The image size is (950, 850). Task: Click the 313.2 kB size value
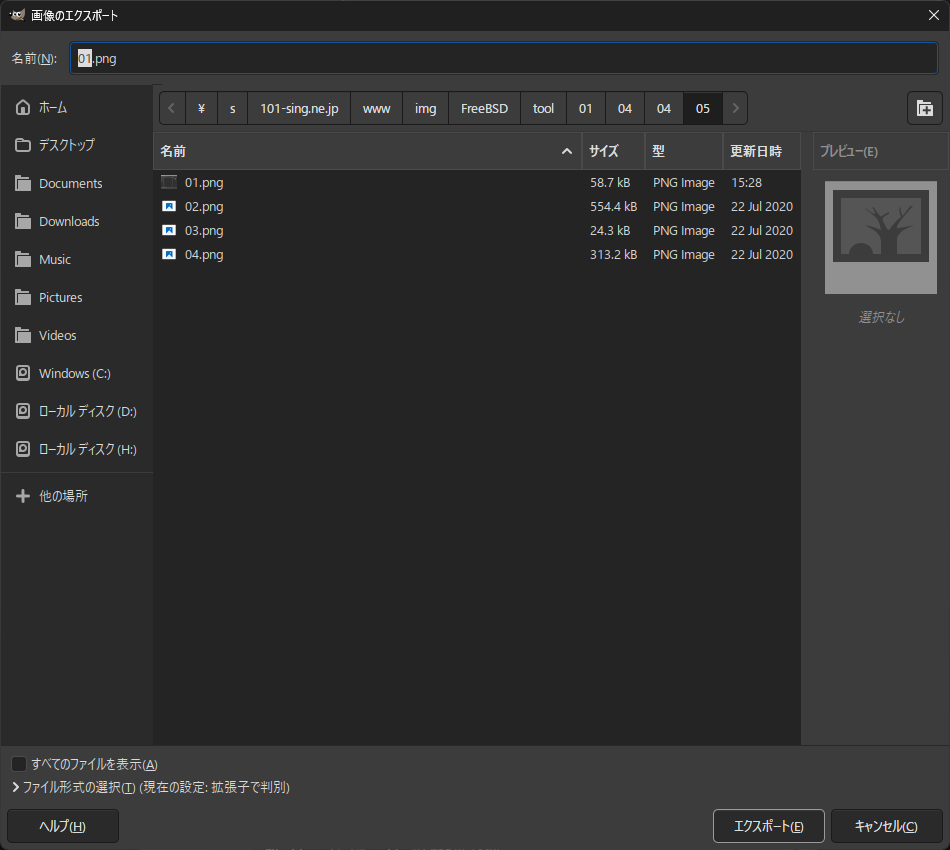coord(613,254)
